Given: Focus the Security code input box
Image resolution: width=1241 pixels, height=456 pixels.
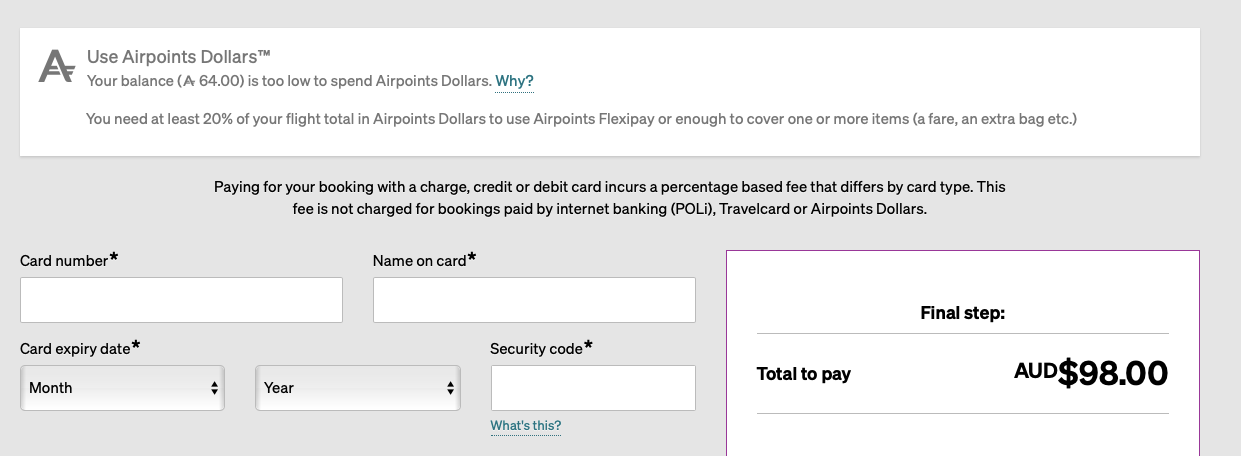Looking at the screenshot, I should [x=593, y=388].
